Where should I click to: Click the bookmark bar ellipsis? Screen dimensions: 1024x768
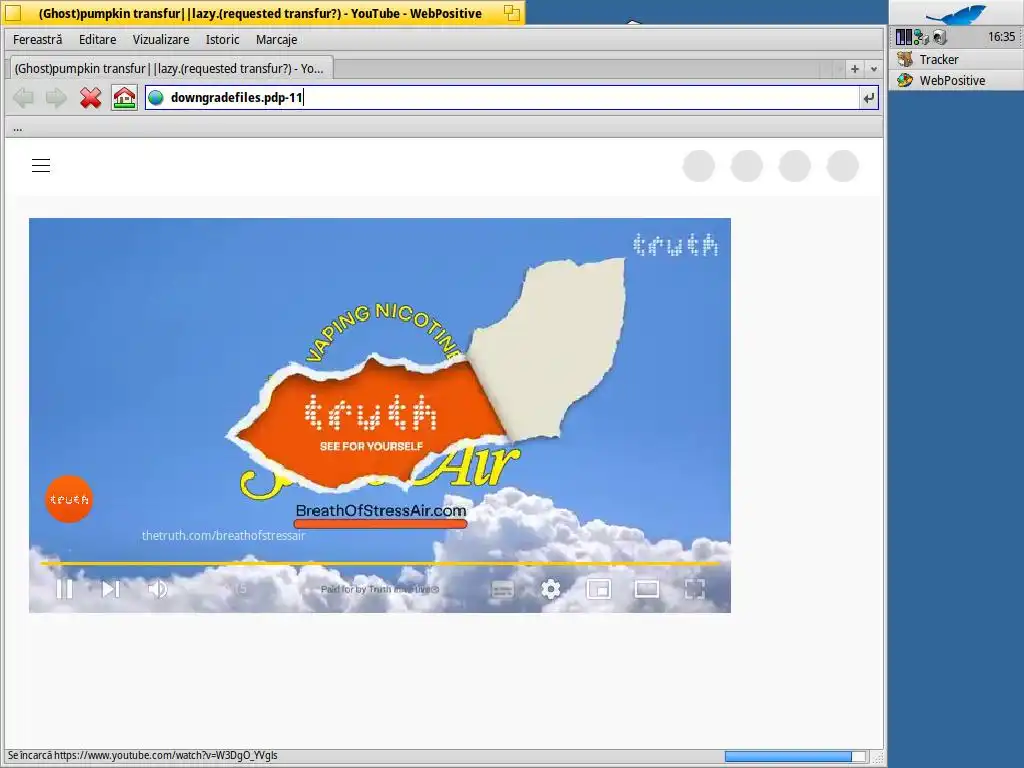point(18,128)
